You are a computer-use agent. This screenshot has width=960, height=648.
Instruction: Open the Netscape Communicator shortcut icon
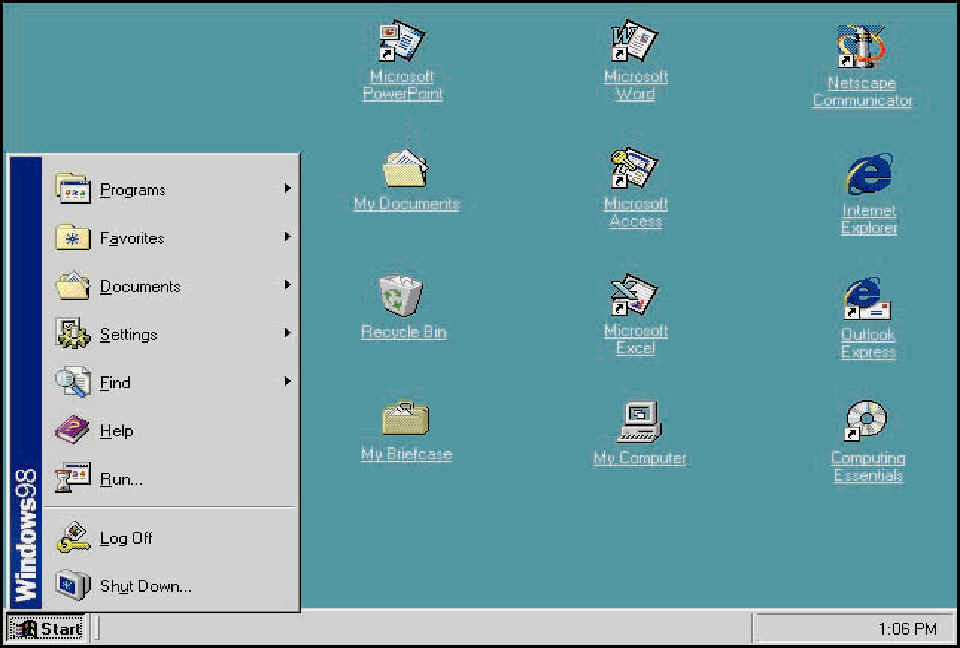(861, 46)
